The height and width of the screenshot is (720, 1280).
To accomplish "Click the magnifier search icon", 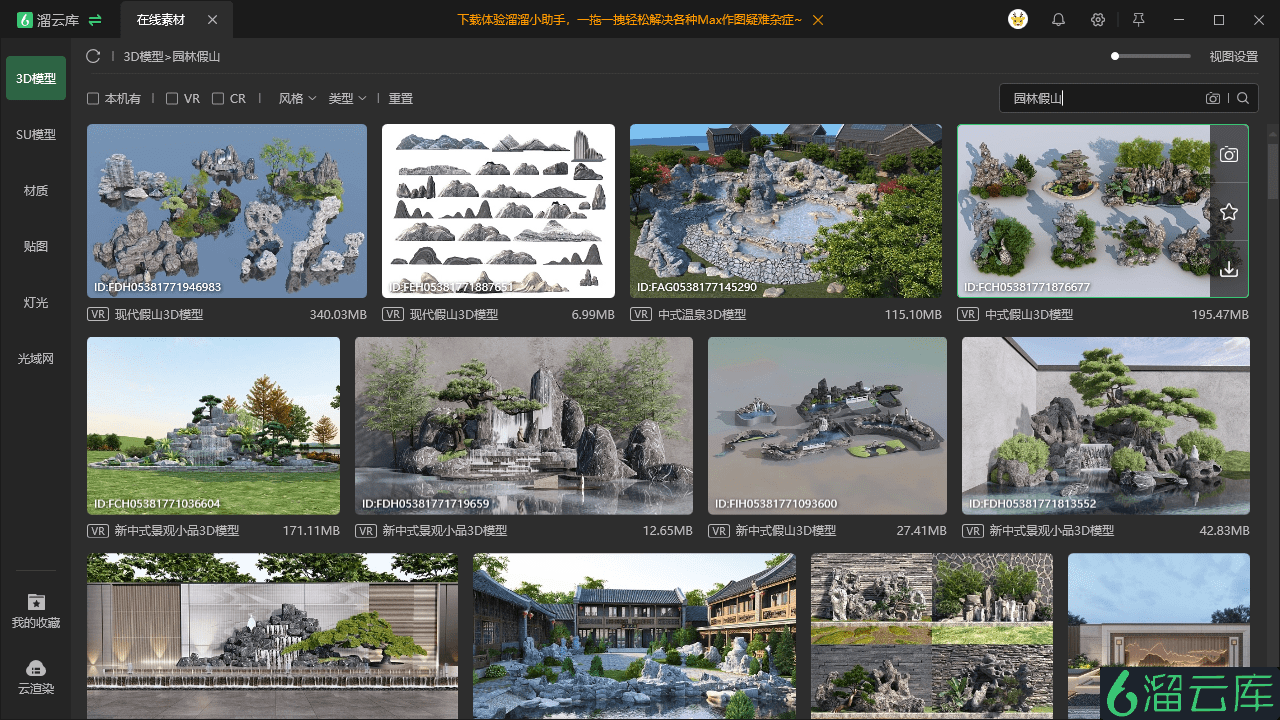I will [1243, 98].
